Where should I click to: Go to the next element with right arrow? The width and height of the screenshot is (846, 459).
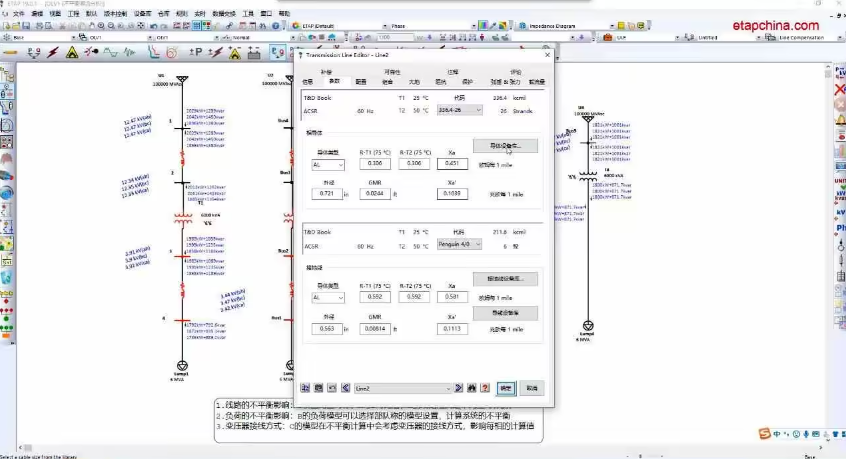457,387
